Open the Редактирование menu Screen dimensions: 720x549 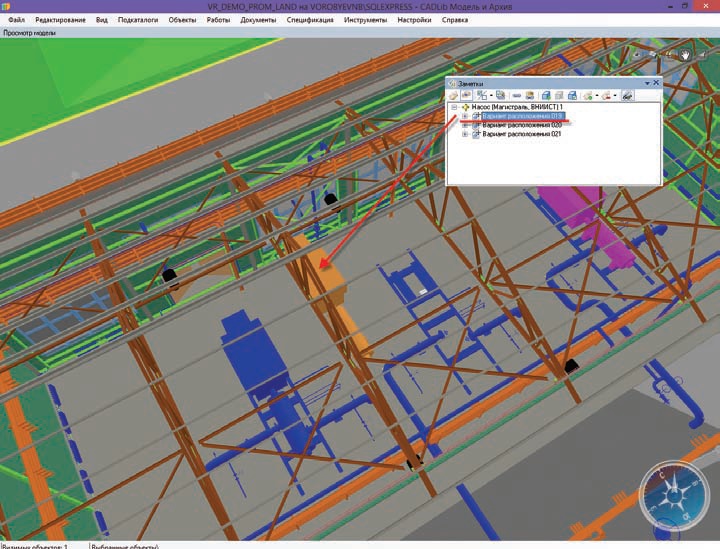click(x=60, y=20)
